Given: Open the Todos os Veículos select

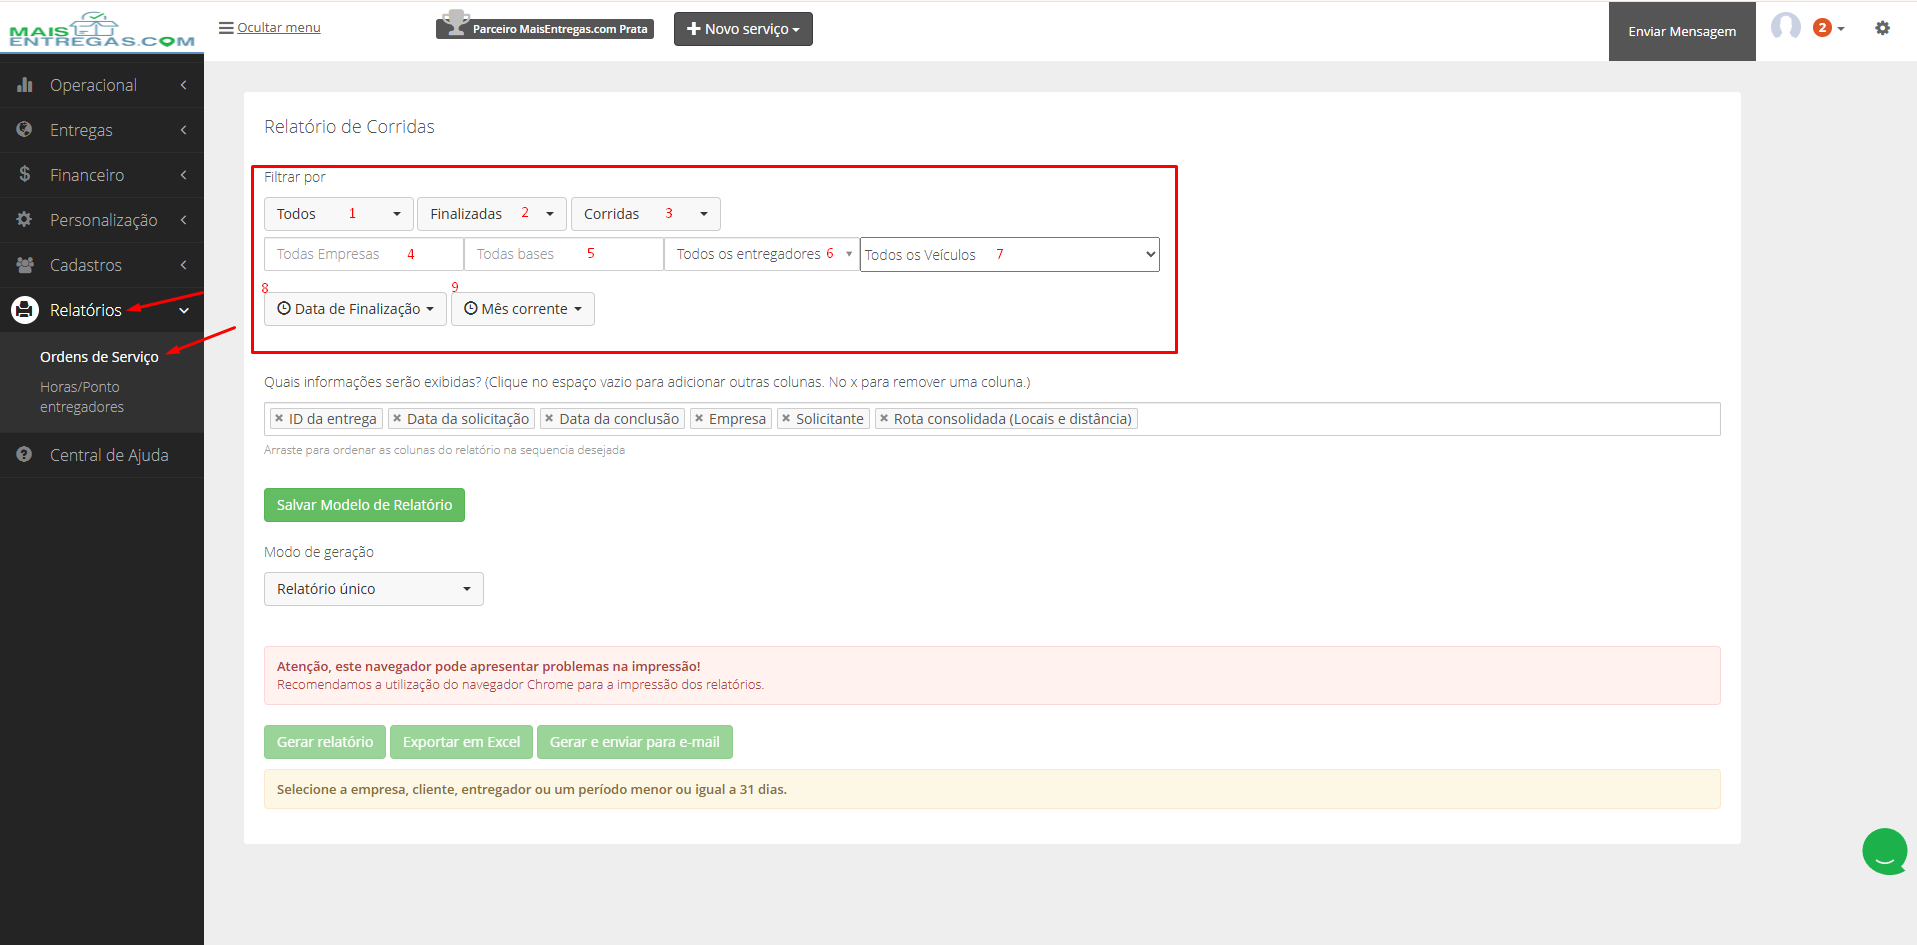Looking at the screenshot, I should (1010, 254).
